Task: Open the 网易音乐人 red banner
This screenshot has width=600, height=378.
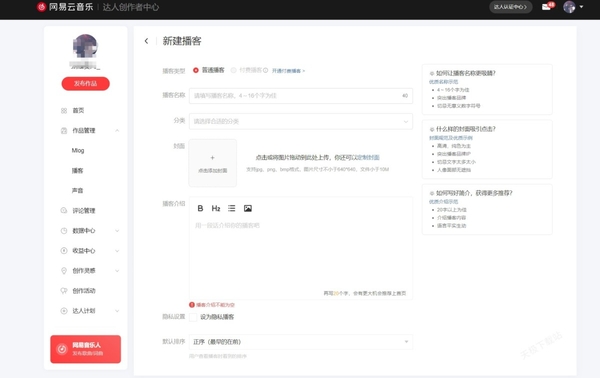Action: (85, 349)
